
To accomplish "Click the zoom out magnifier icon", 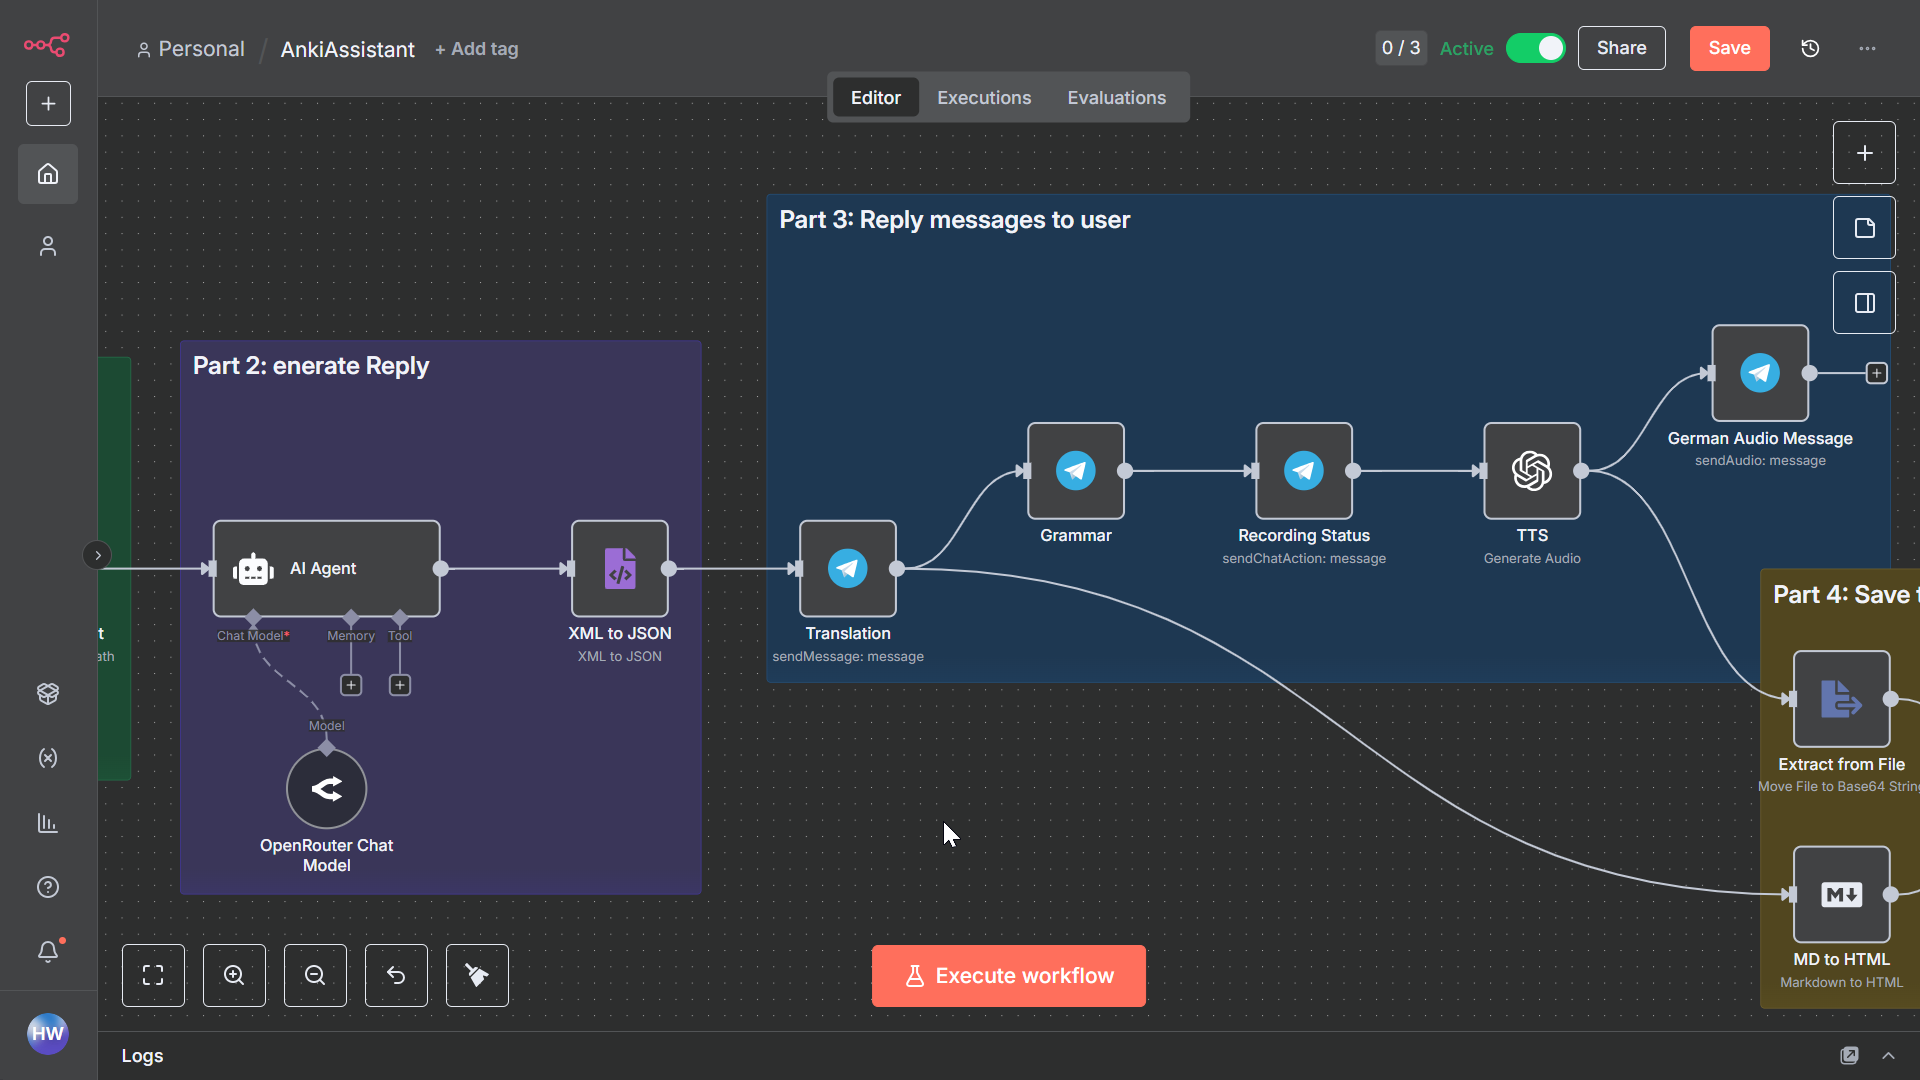I will pyautogui.click(x=315, y=975).
